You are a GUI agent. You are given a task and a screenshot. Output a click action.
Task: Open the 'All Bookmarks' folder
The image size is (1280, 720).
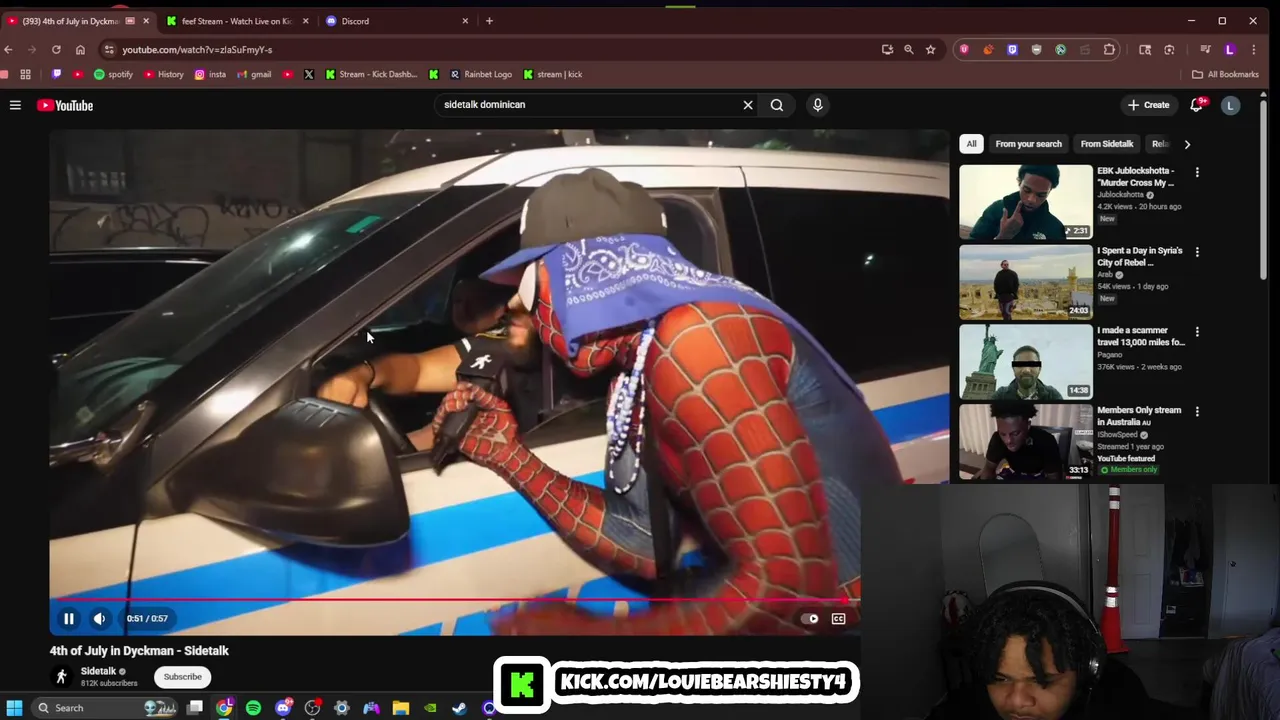click(x=1225, y=74)
